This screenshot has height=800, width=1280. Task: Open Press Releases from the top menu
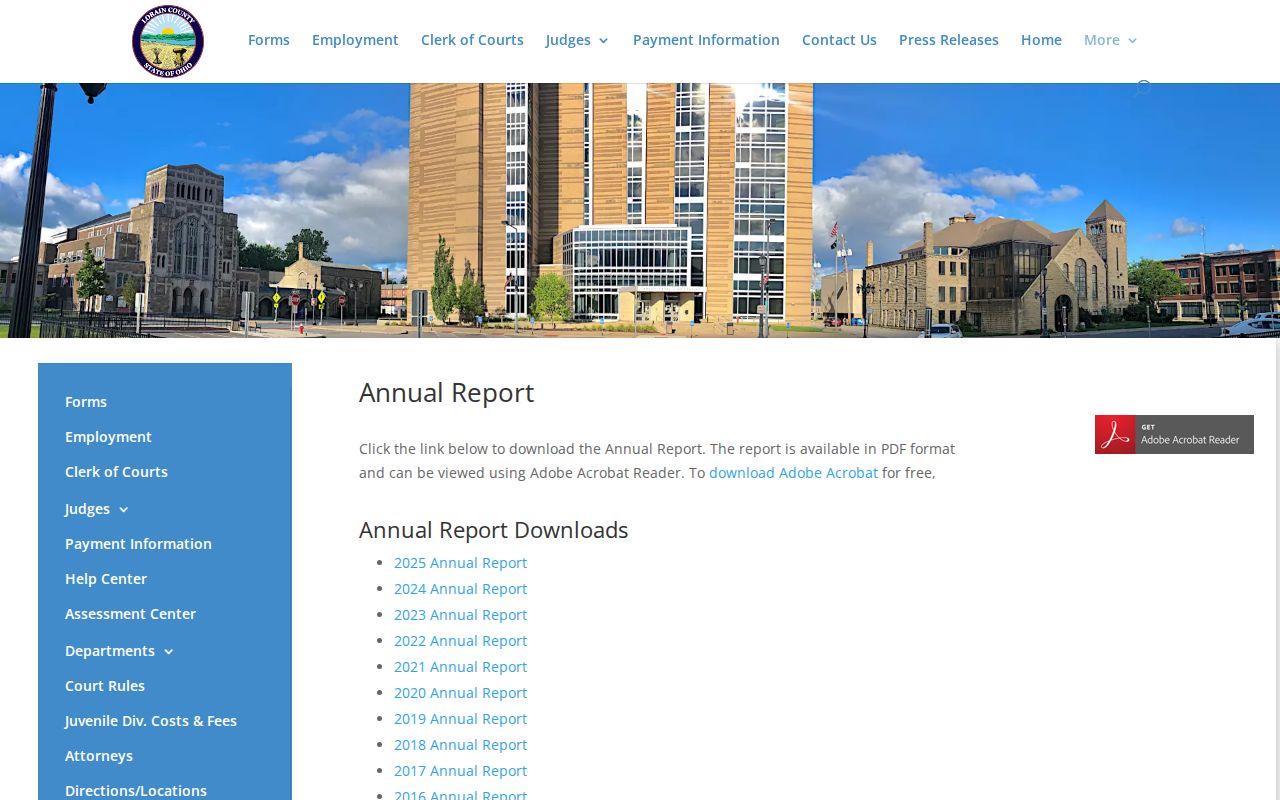tap(949, 40)
